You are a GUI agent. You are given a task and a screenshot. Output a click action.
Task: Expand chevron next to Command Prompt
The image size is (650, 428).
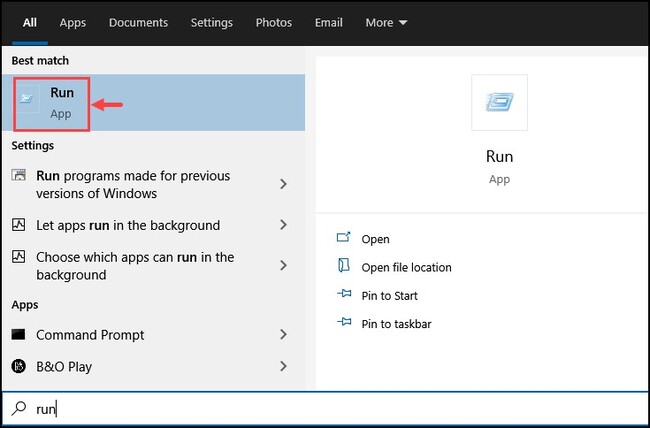(x=284, y=334)
